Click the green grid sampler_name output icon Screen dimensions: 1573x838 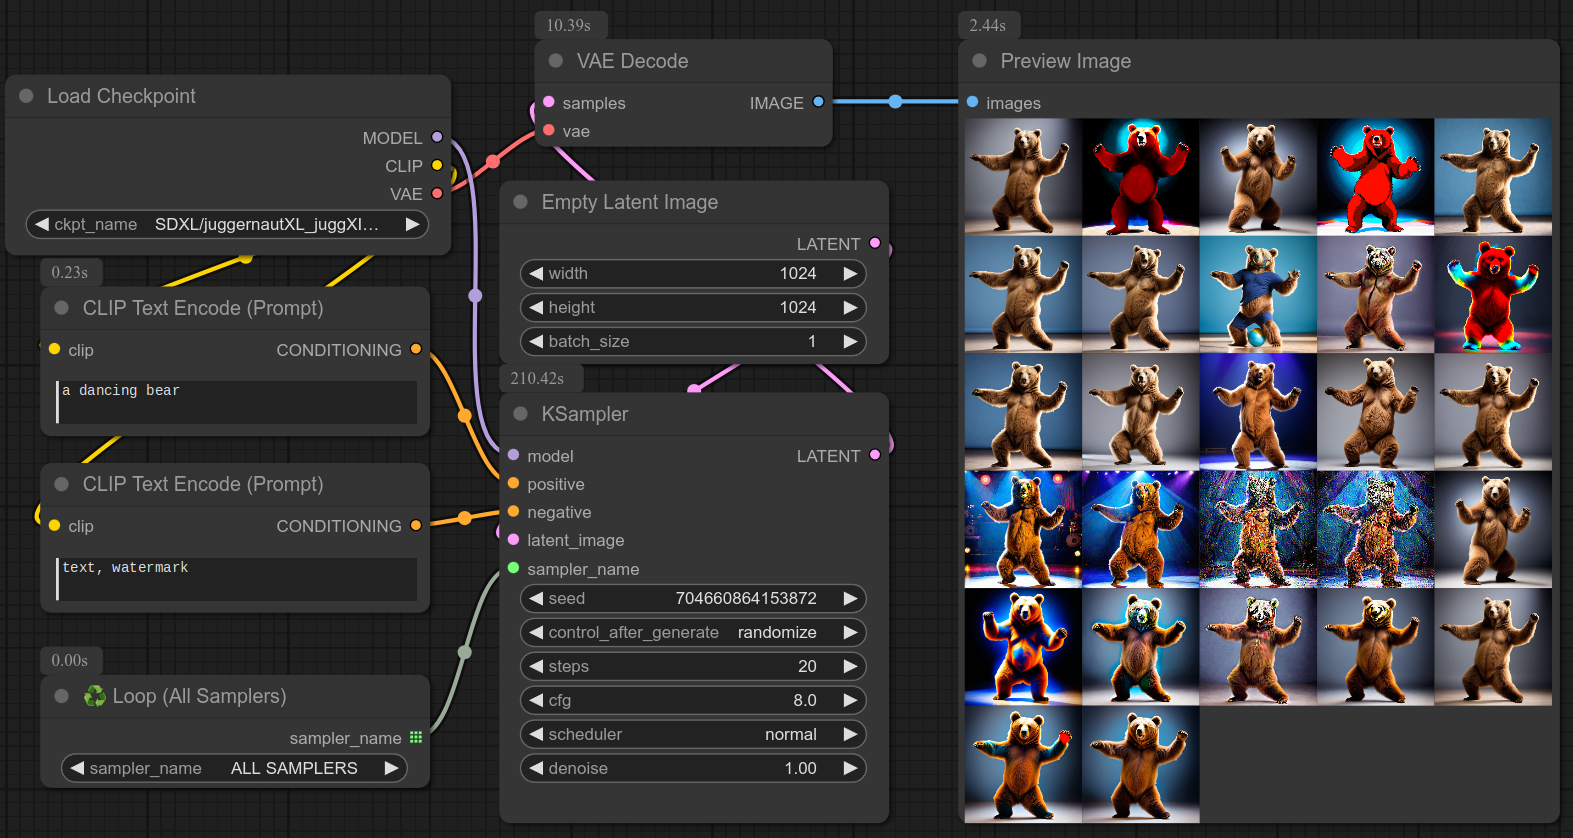416,738
